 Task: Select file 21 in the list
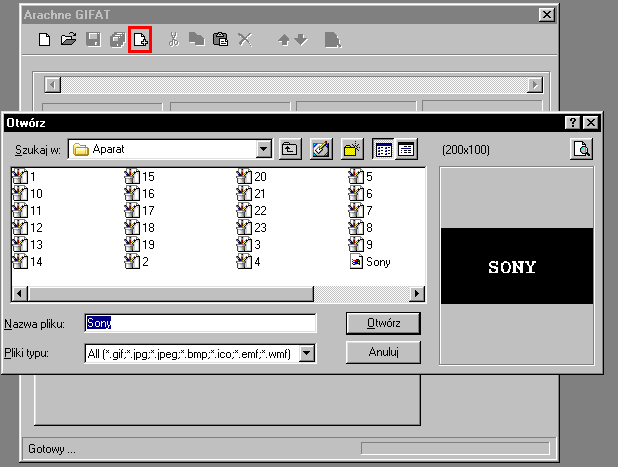tap(251, 193)
